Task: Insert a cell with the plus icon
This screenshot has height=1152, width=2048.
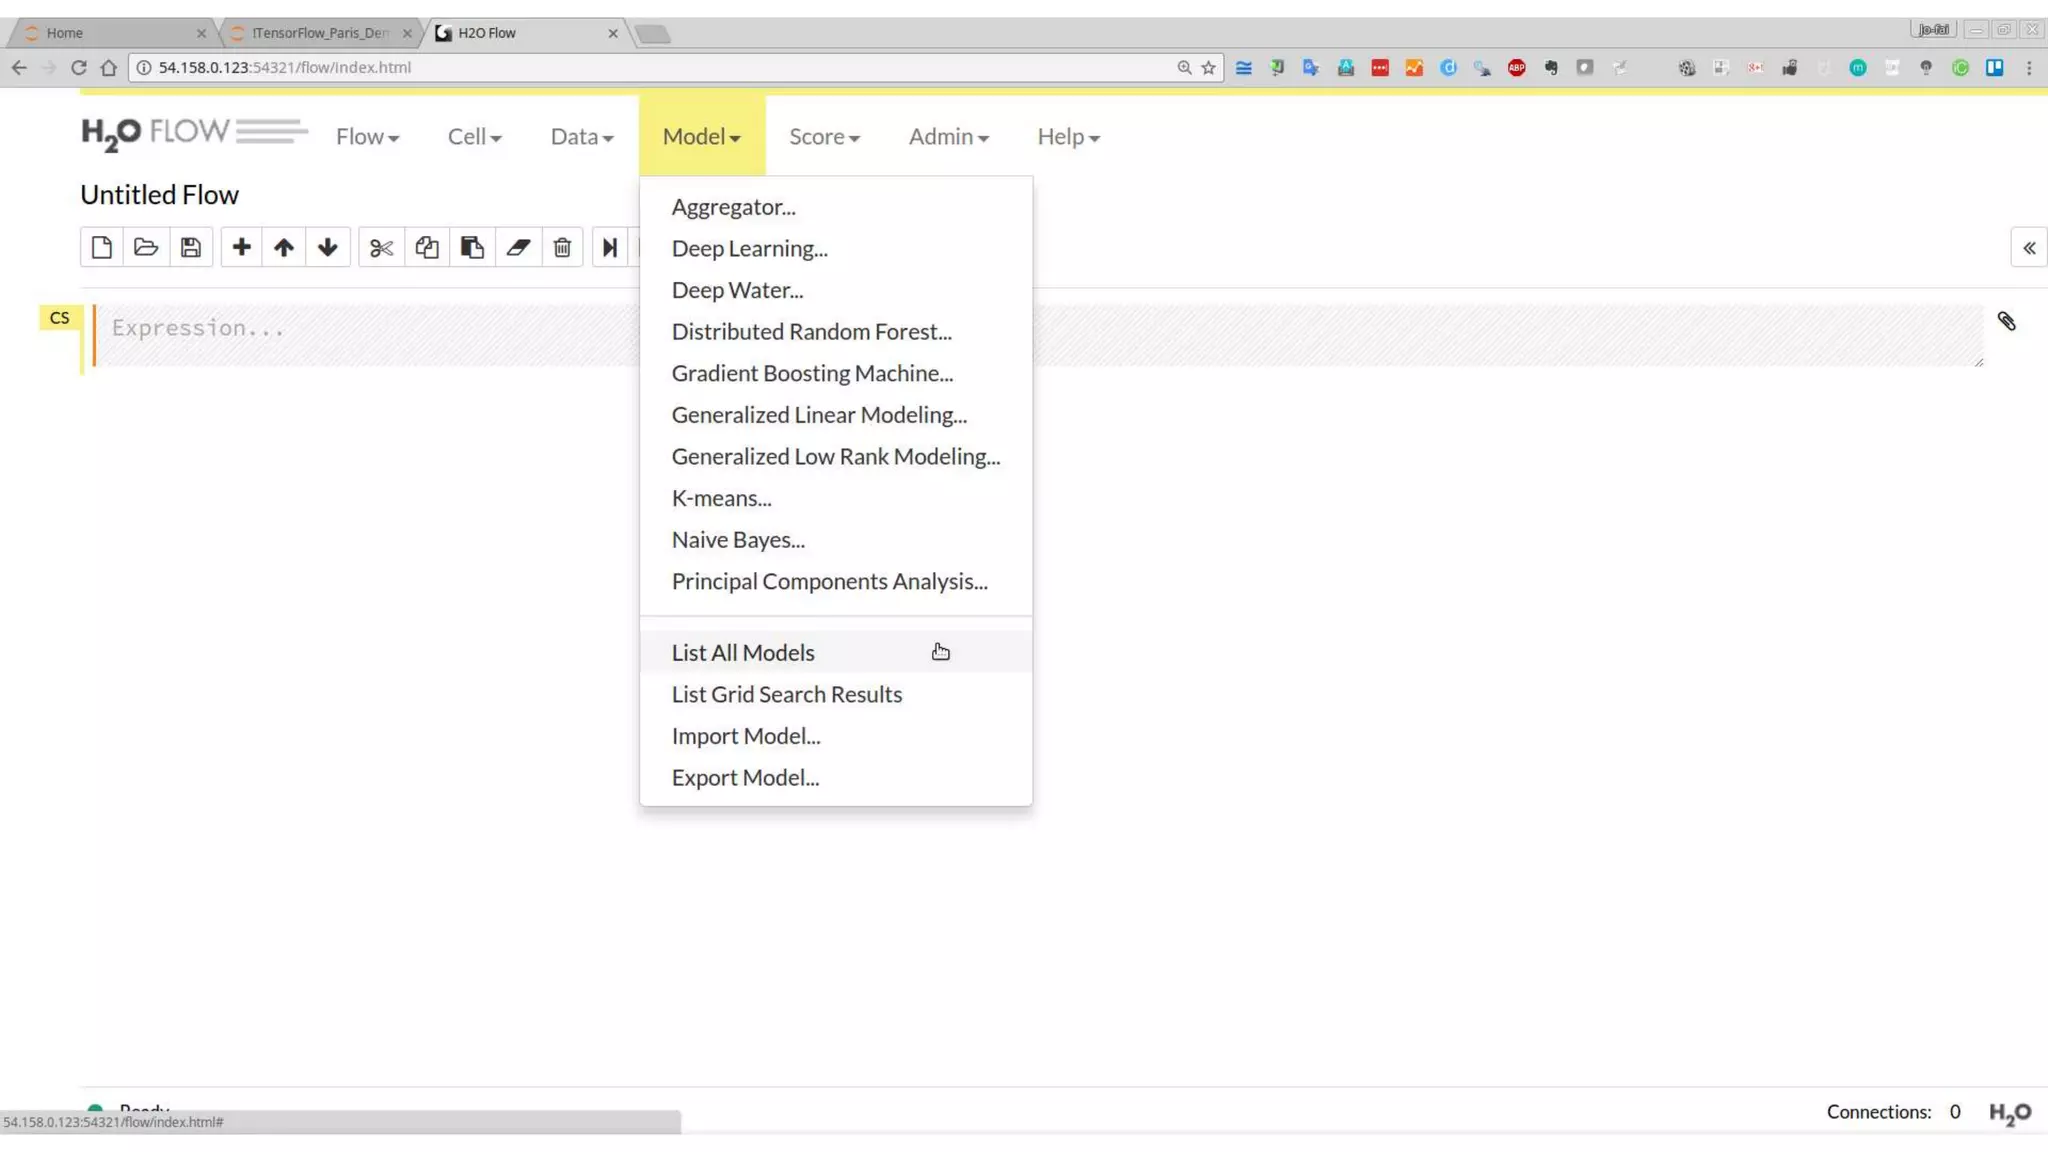Action: [x=241, y=247]
